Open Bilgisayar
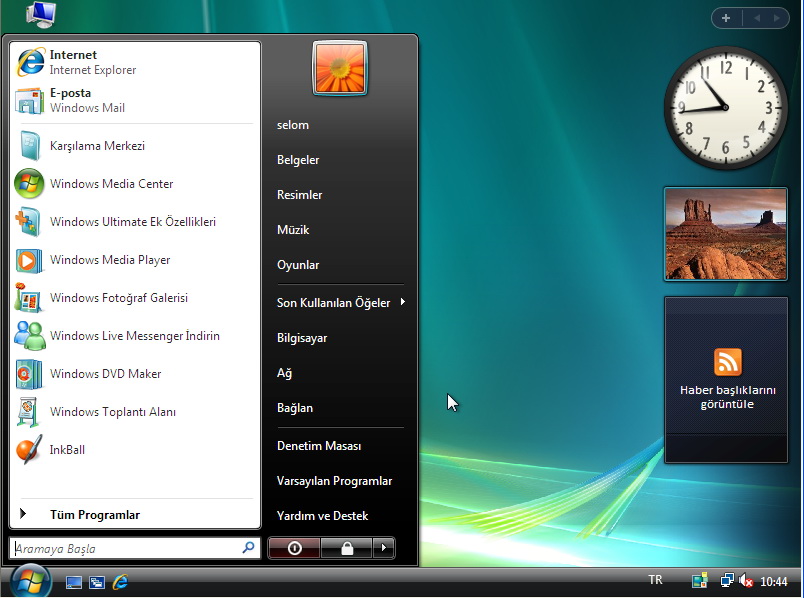 pyautogui.click(x=302, y=337)
